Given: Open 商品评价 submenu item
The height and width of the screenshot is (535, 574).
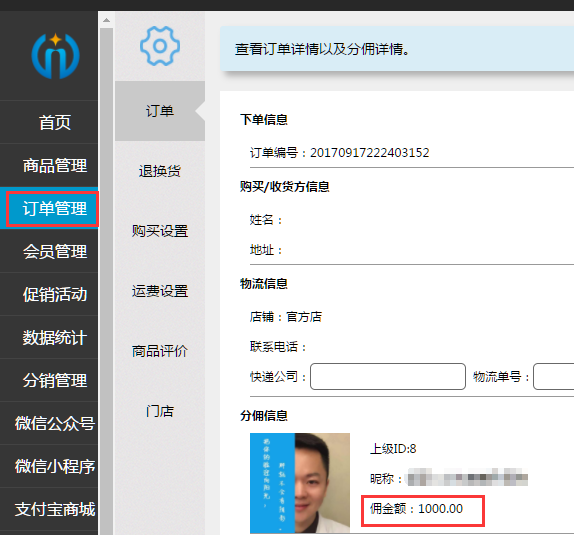Looking at the screenshot, I should click(160, 351).
